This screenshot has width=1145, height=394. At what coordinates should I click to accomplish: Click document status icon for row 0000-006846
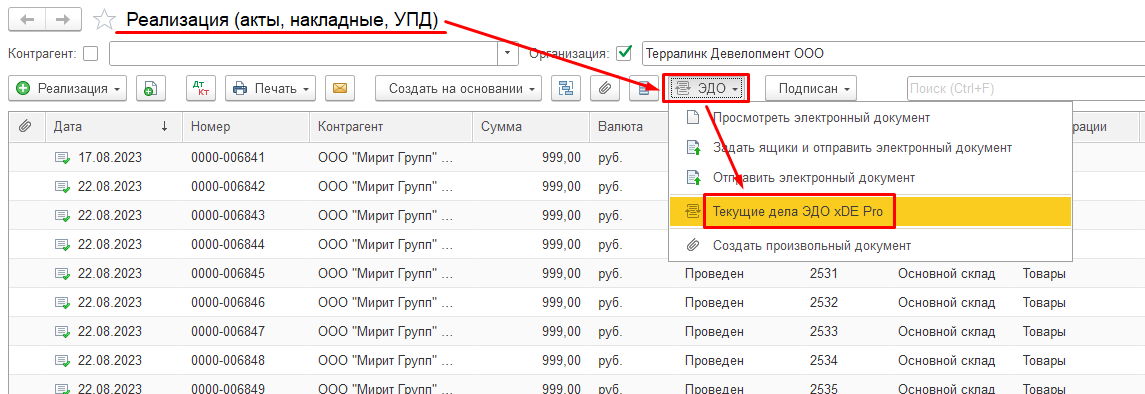(62, 302)
